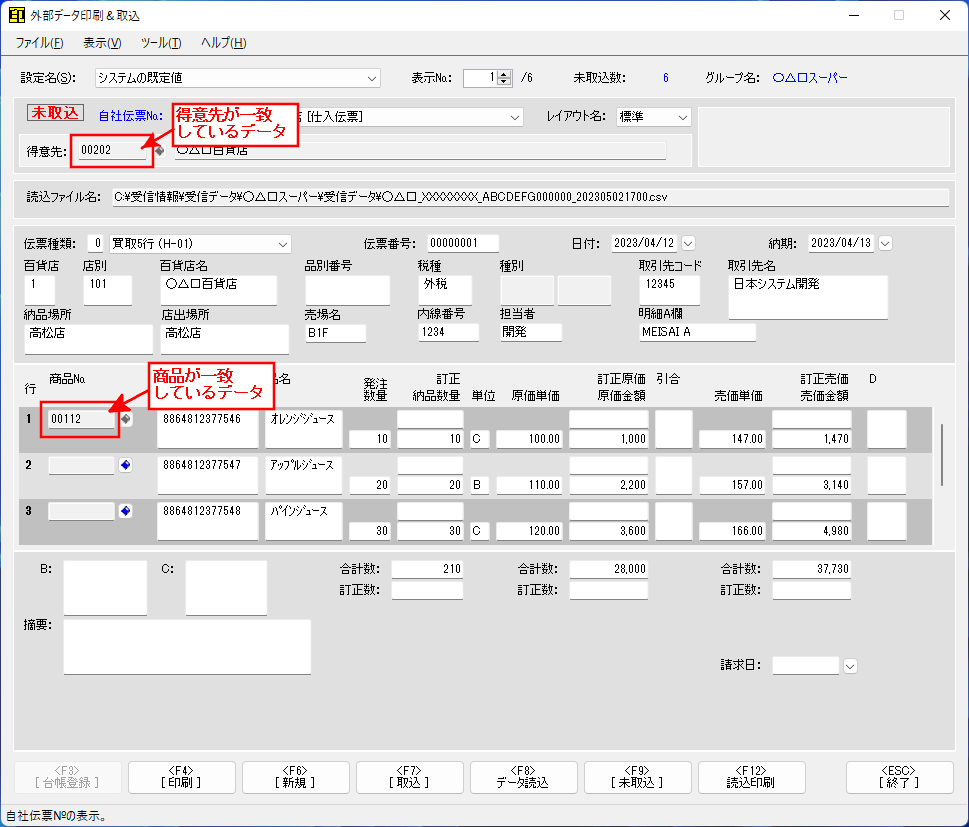Click the 税種 field 外税
The height and width of the screenshot is (827, 969).
point(445,290)
